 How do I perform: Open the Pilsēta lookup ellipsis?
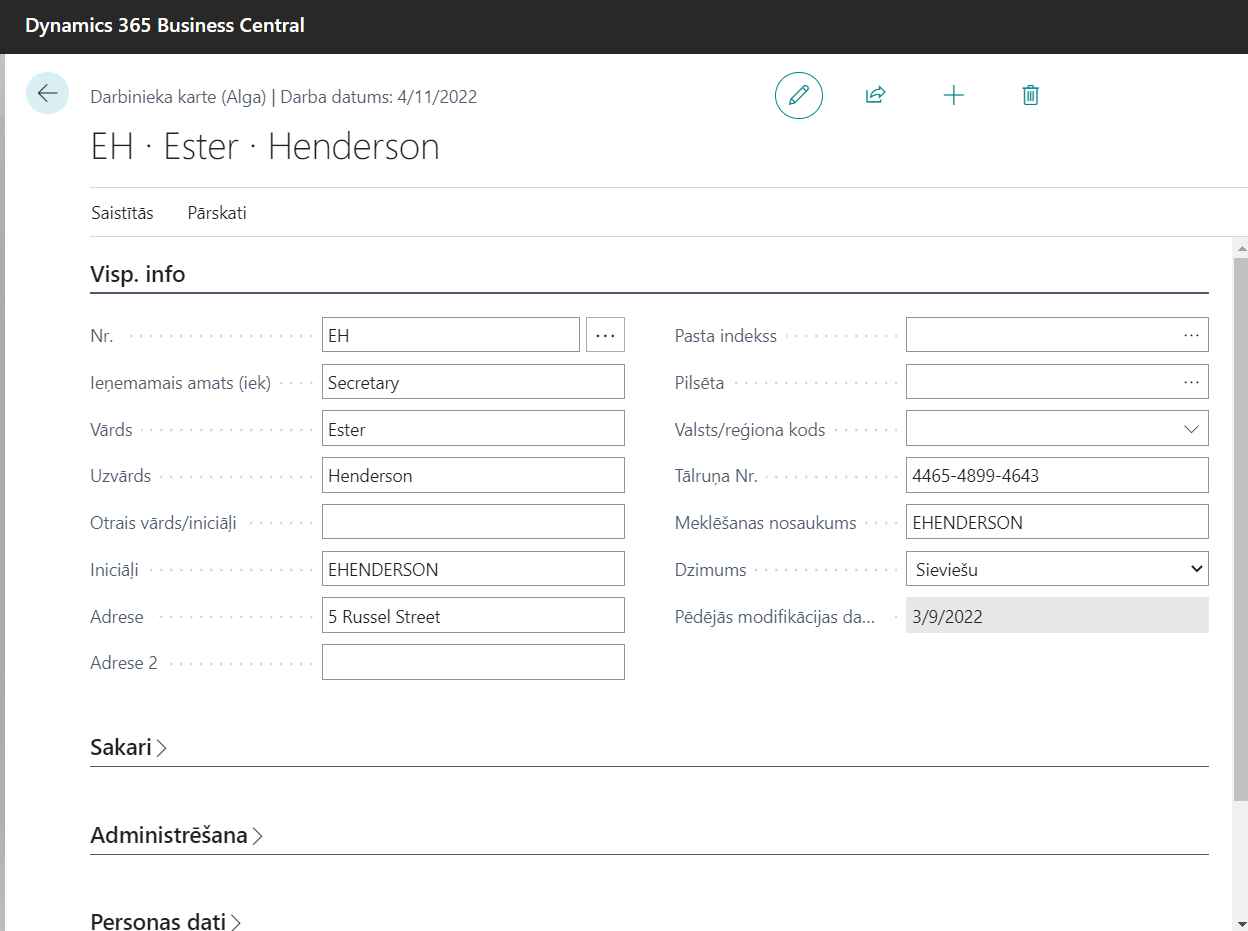1190,382
